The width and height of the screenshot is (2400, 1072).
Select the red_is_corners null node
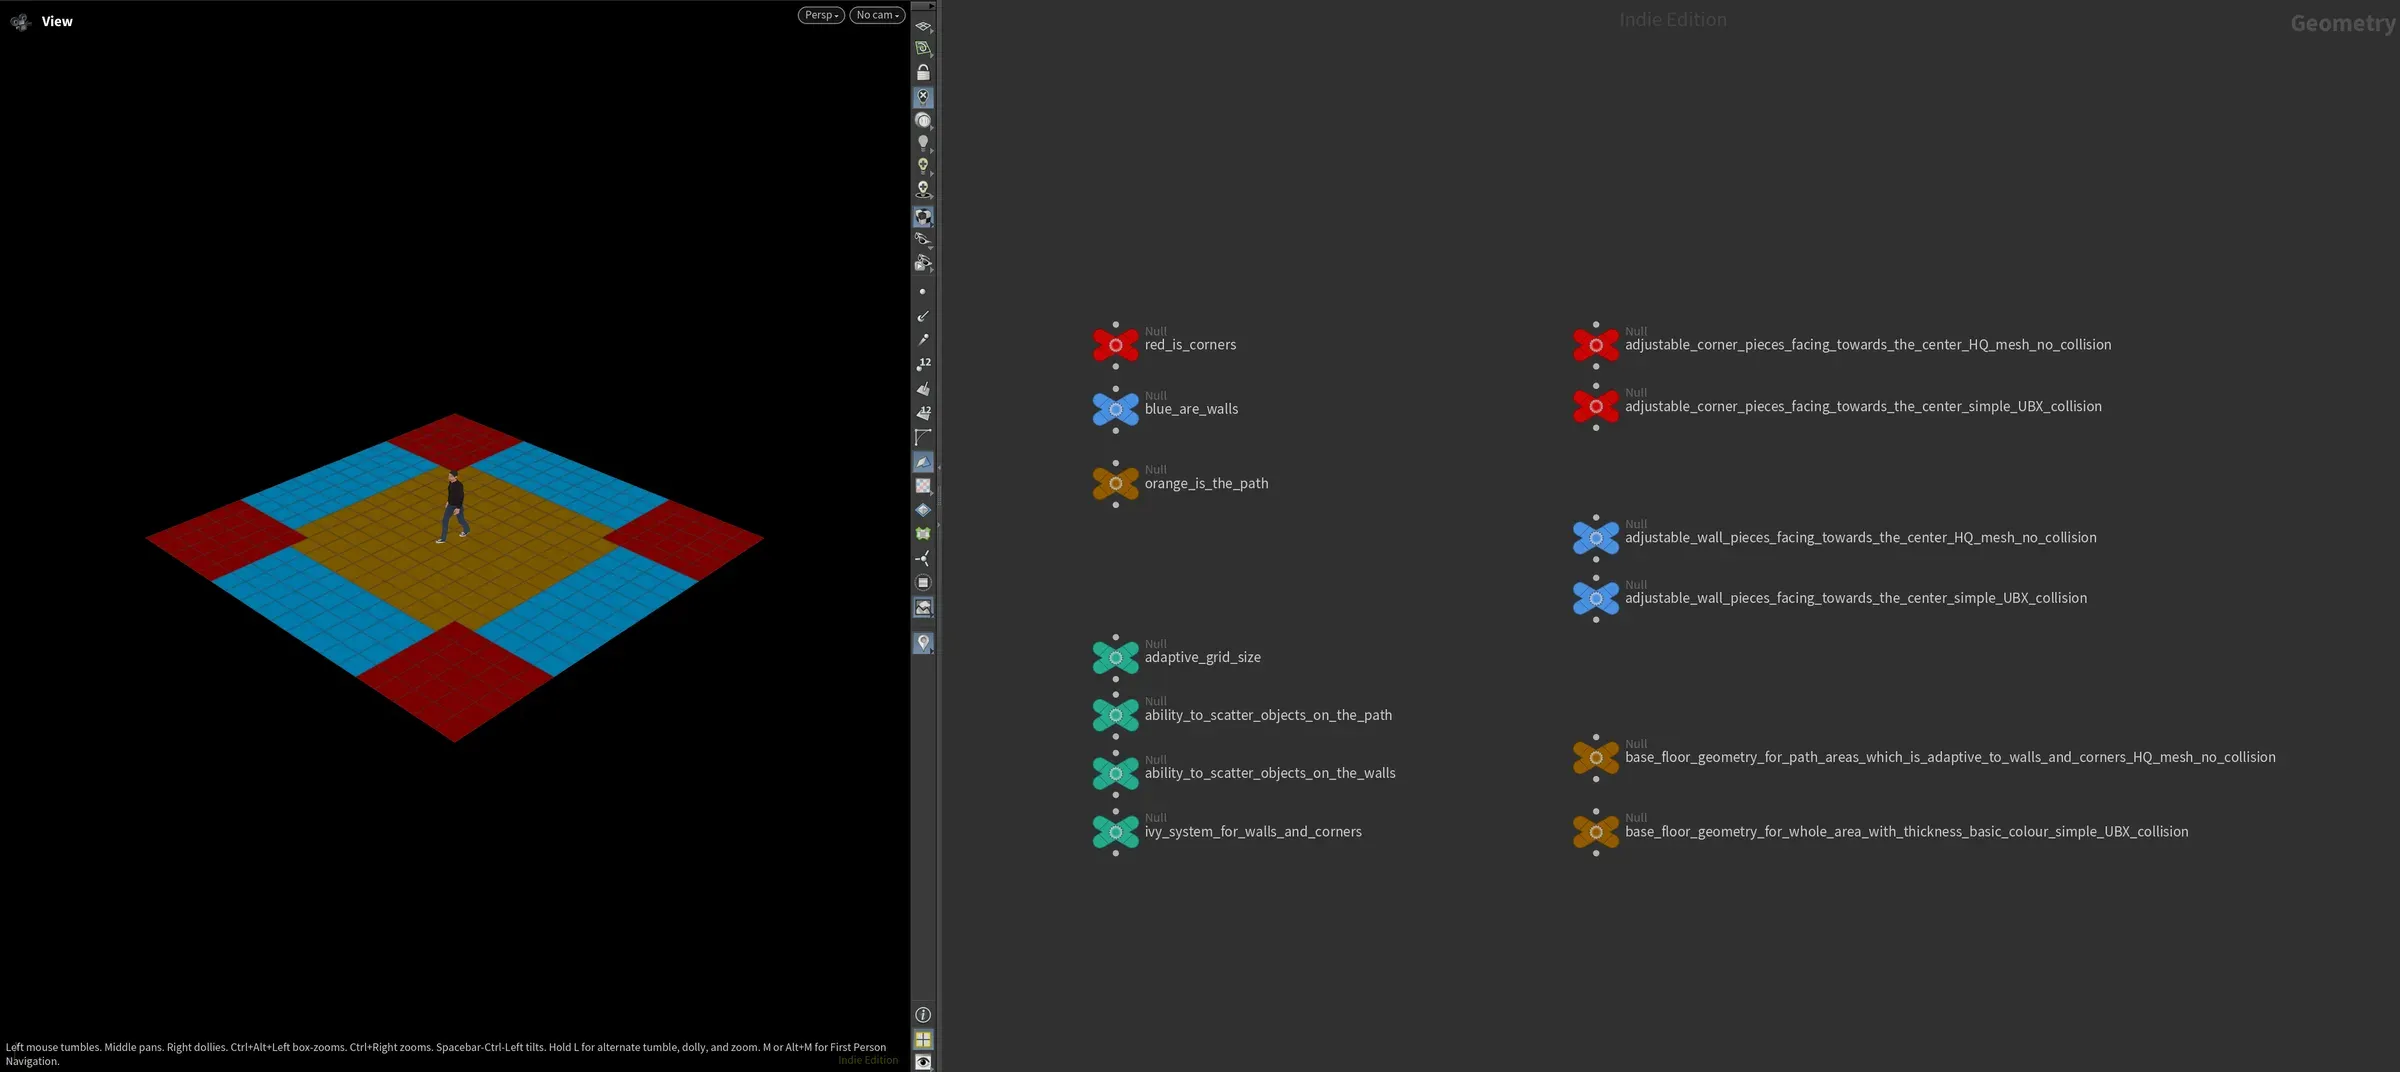tap(1116, 345)
